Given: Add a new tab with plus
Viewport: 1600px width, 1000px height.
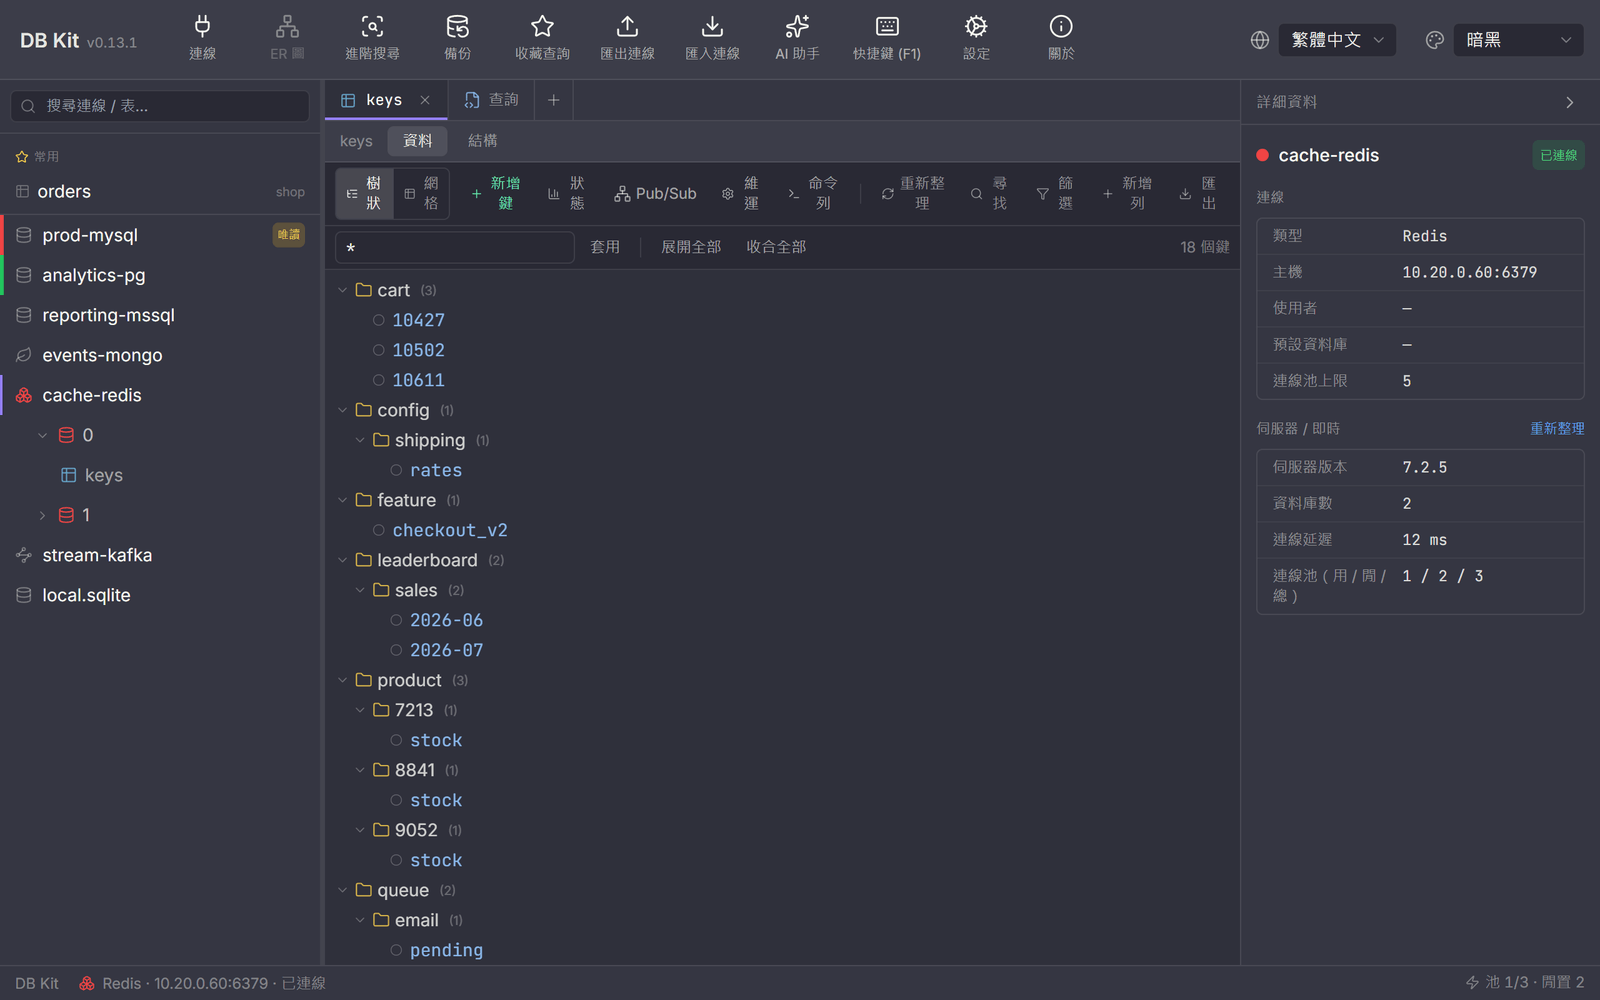Looking at the screenshot, I should click(x=553, y=100).
